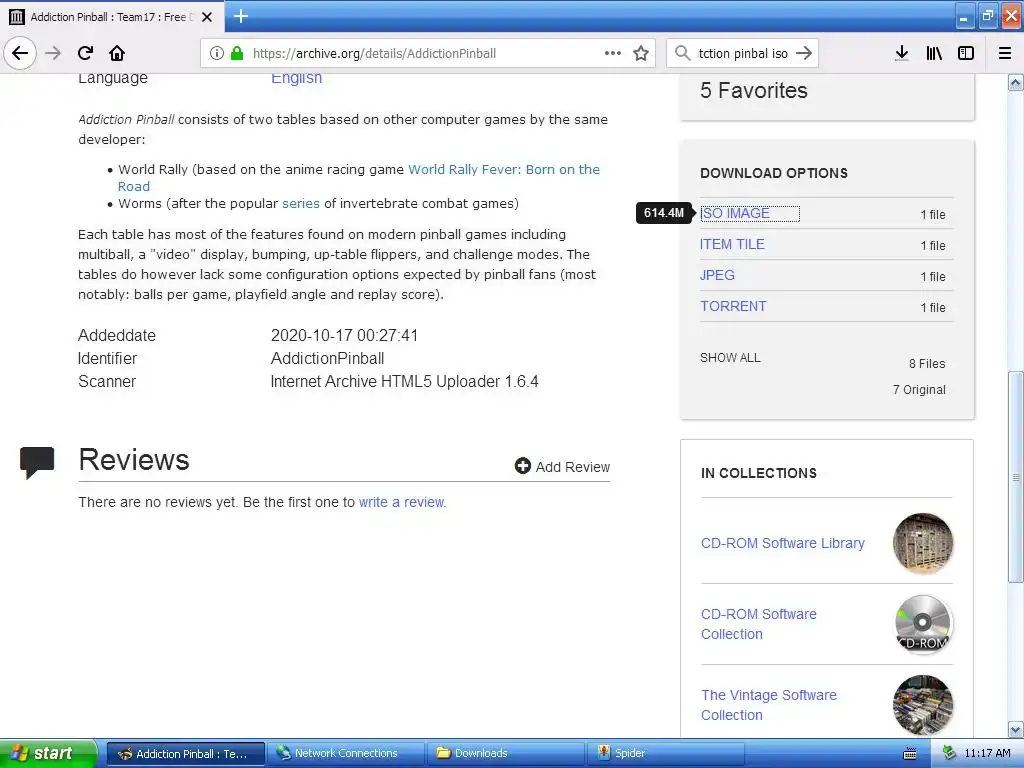Open CD-ROM Software Collection link
This screenshot has width=1024, height=768.
coord(758,624)
